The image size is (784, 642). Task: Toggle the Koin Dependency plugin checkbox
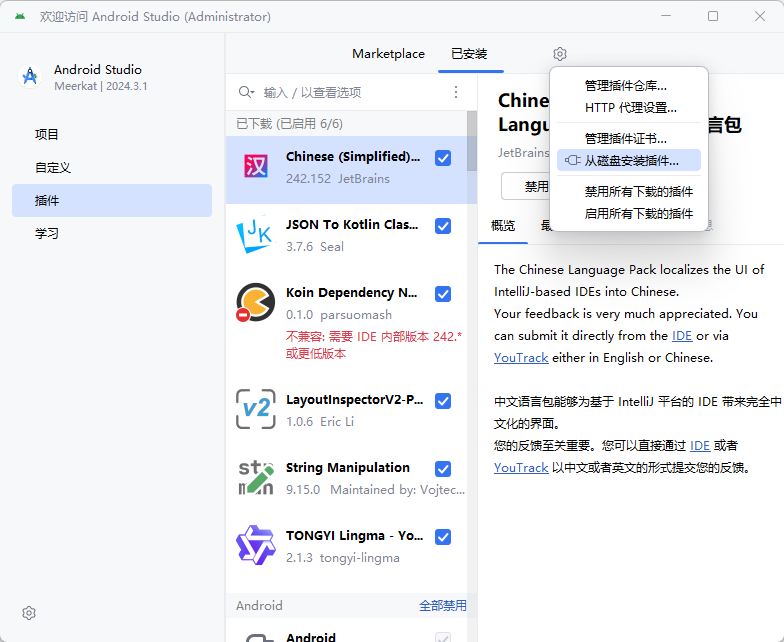(x=443, y=294)
